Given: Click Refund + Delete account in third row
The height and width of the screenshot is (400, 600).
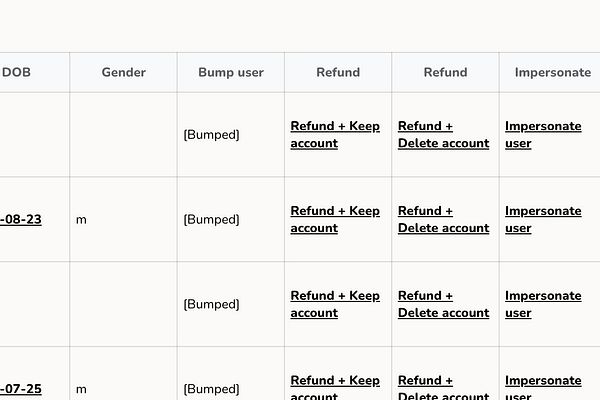Looking at the screenshot, I should click(443, 304).
